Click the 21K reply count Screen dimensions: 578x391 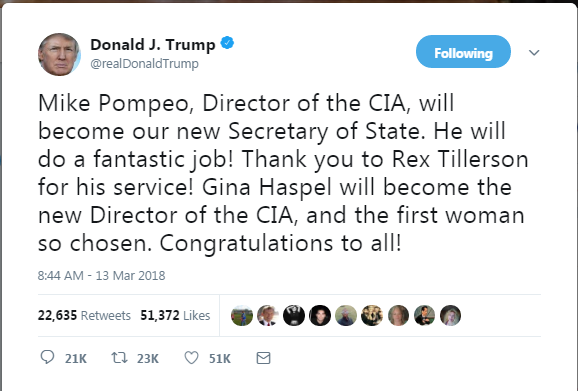pyautogui.click(x=76, y=359)
